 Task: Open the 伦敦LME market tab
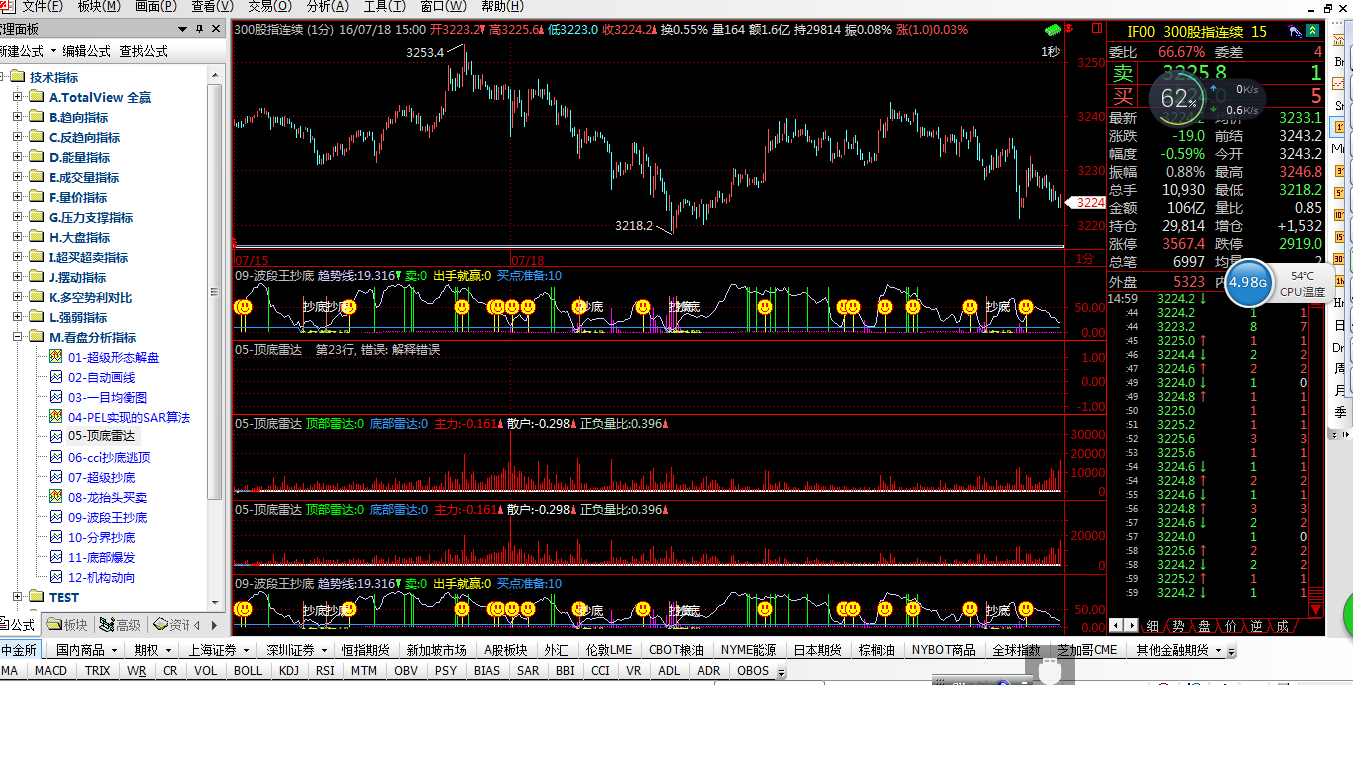tap(609, 650)
